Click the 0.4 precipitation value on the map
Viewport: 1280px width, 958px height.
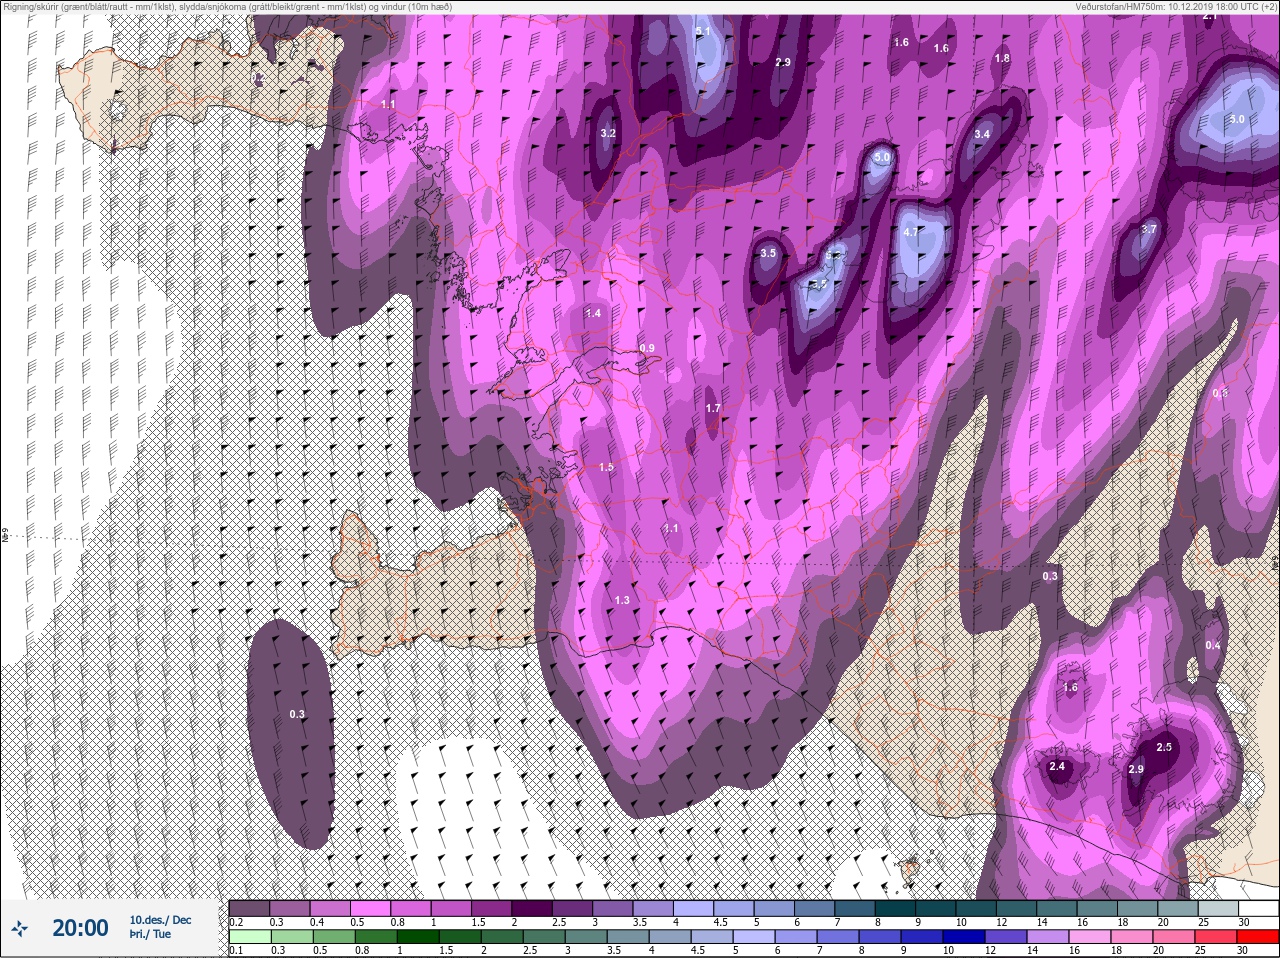point(1213,645)
